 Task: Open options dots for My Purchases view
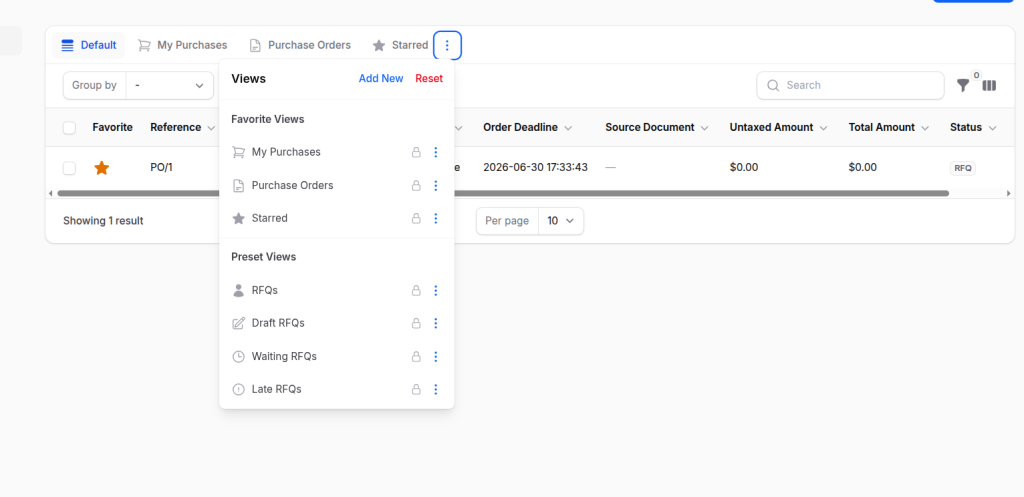pyautogui.click(x=436, y=152)
